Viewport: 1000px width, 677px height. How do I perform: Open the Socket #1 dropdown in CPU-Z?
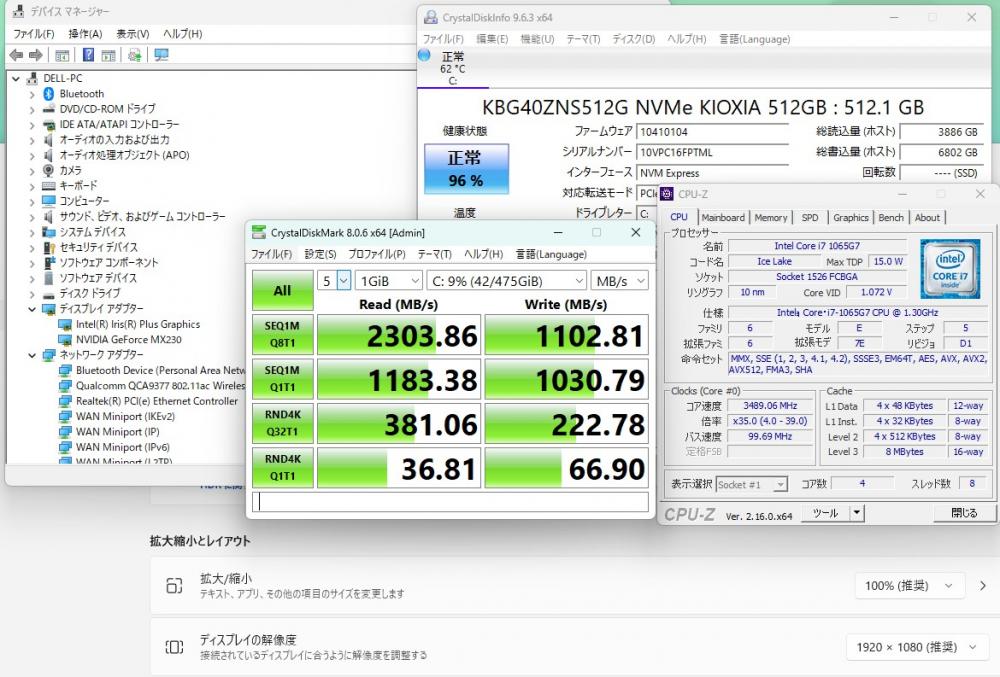pyautogui.click(x=751, y=484)
